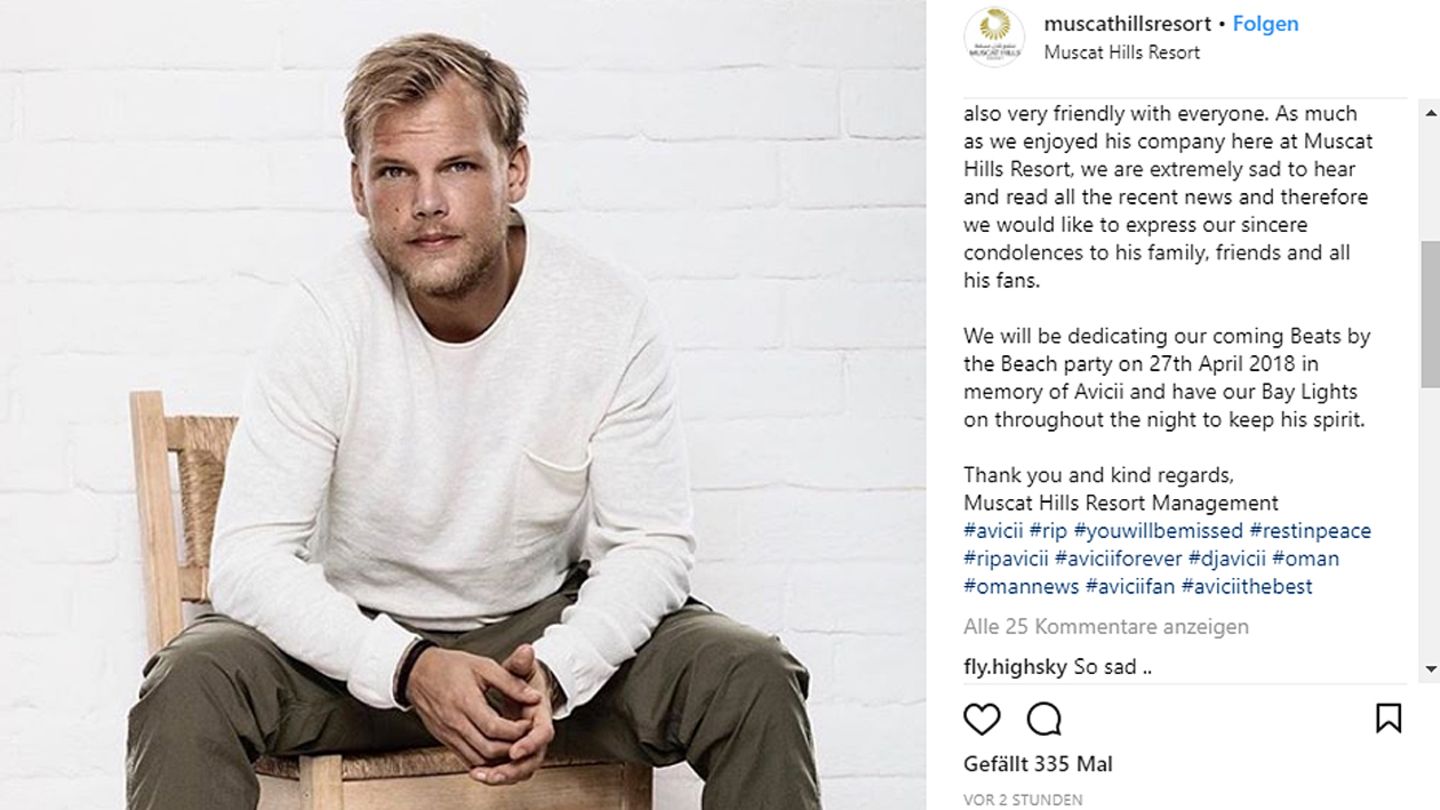The image size is (1440, 810).
Task: Expand all 25 comments
Action: tap(1106, 627)
